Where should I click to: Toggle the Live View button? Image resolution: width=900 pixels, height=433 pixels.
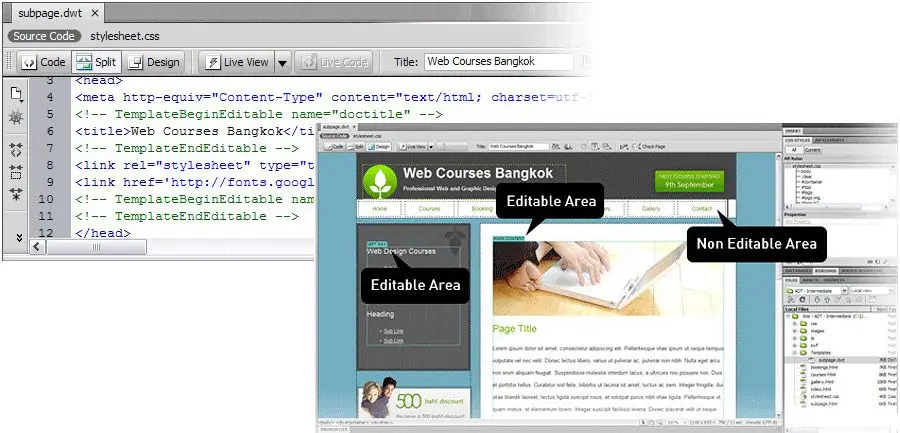point(236,62)
